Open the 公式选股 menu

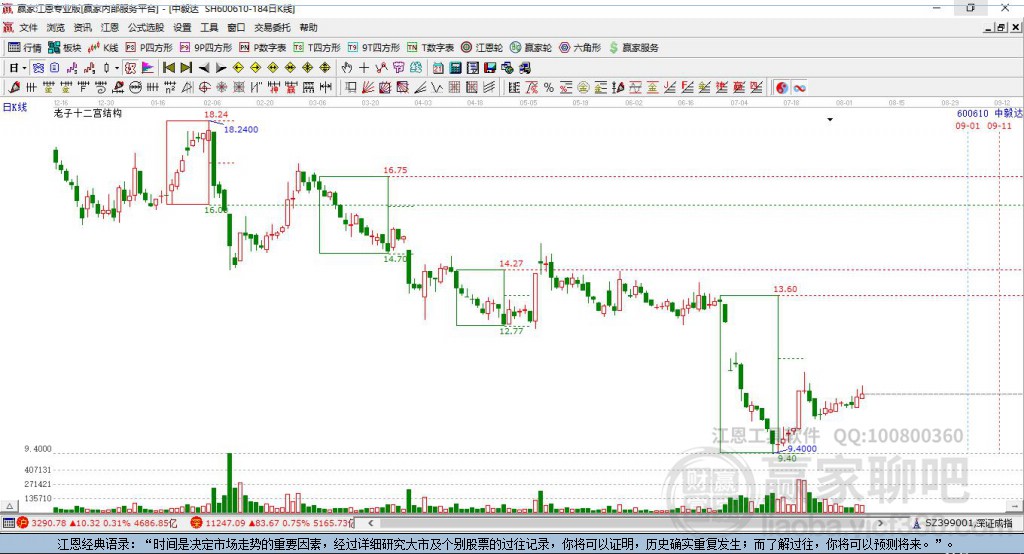[146, 27]
